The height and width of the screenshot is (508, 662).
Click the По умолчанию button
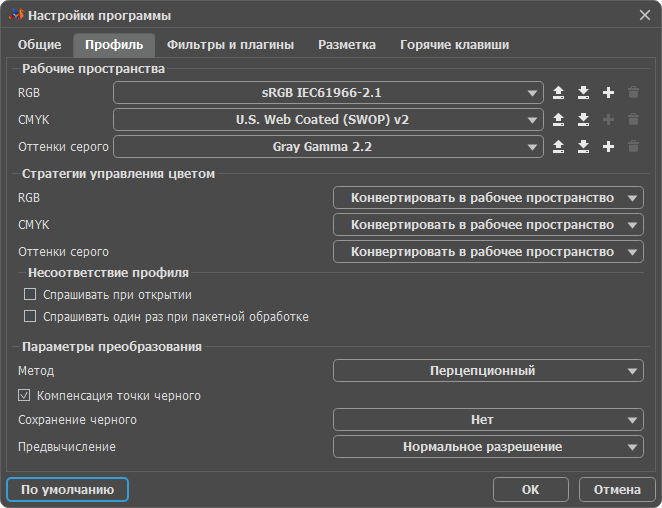[x=68, y=489]
